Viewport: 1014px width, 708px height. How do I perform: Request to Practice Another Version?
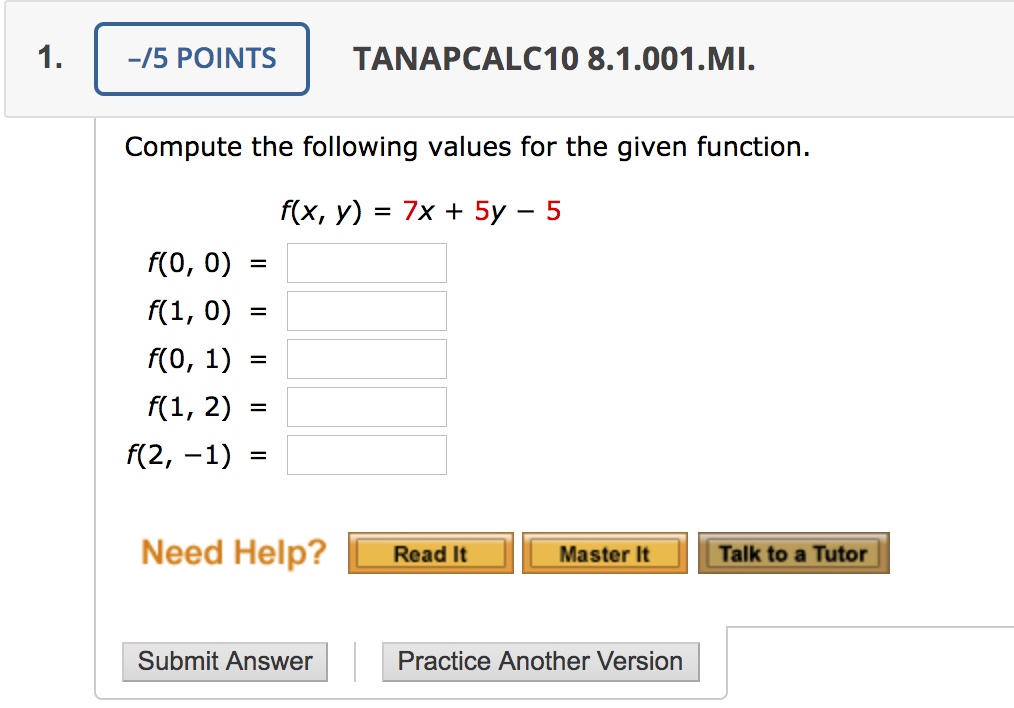[540, 661]
